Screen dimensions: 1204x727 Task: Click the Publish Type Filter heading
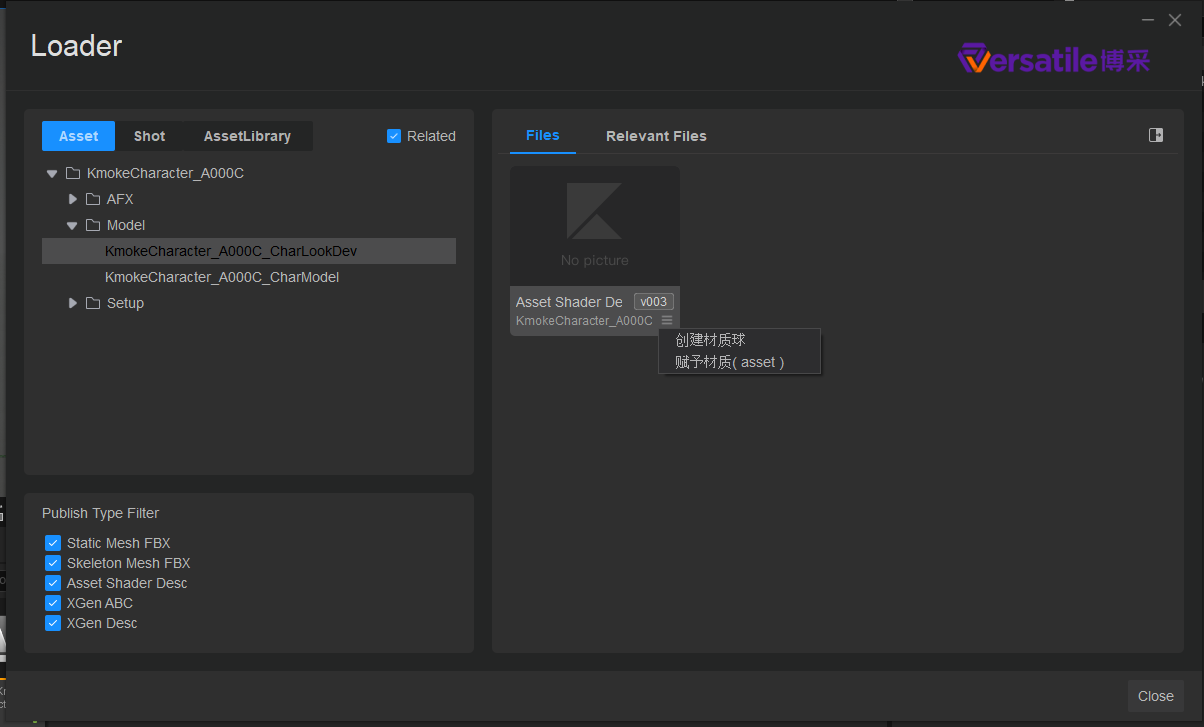[100, 513]
